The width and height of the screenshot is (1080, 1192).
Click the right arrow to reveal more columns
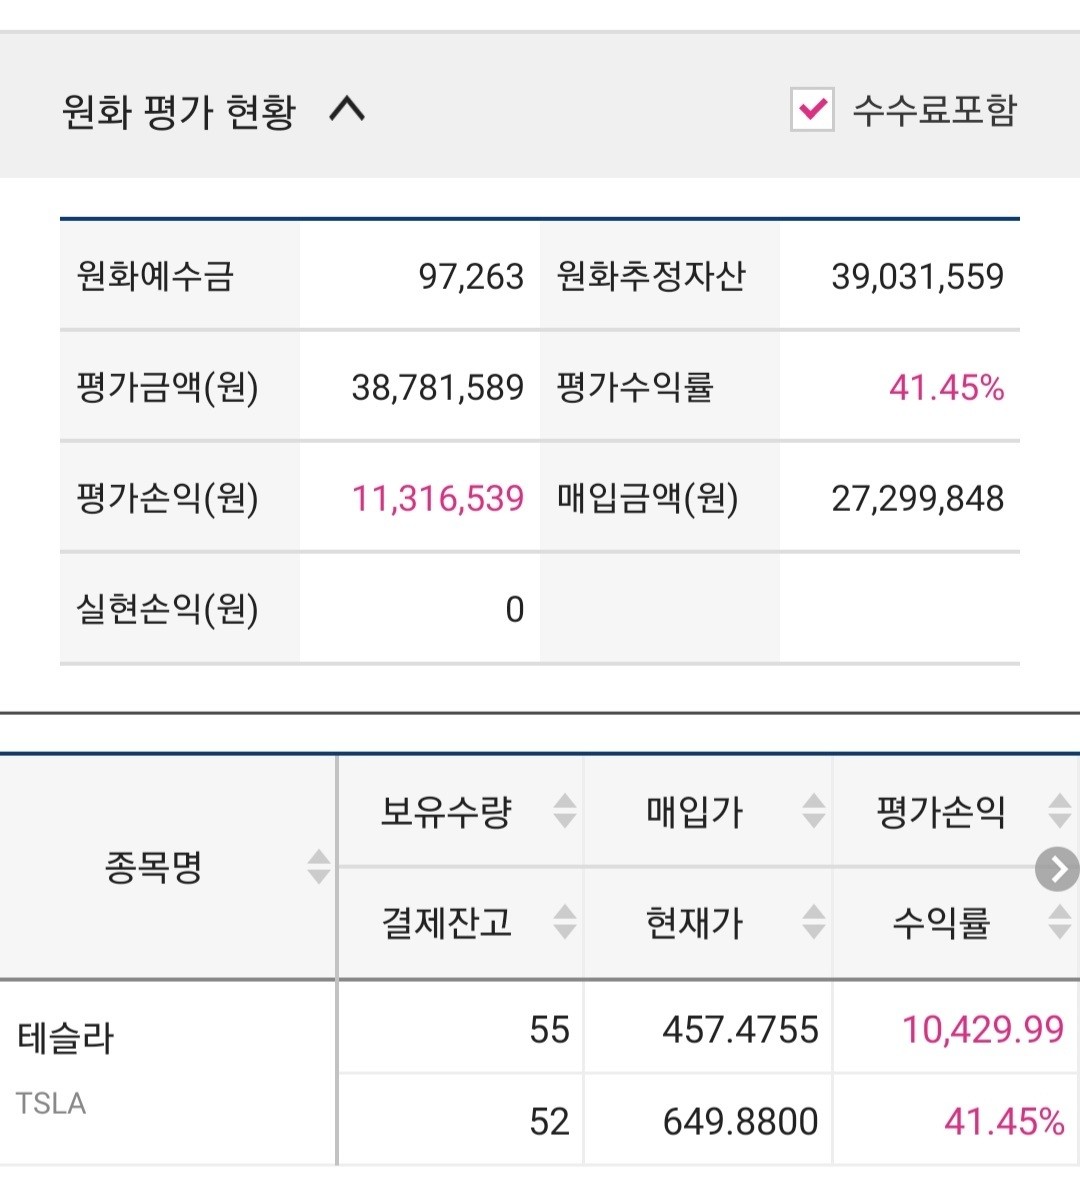tap(1056, 870)
